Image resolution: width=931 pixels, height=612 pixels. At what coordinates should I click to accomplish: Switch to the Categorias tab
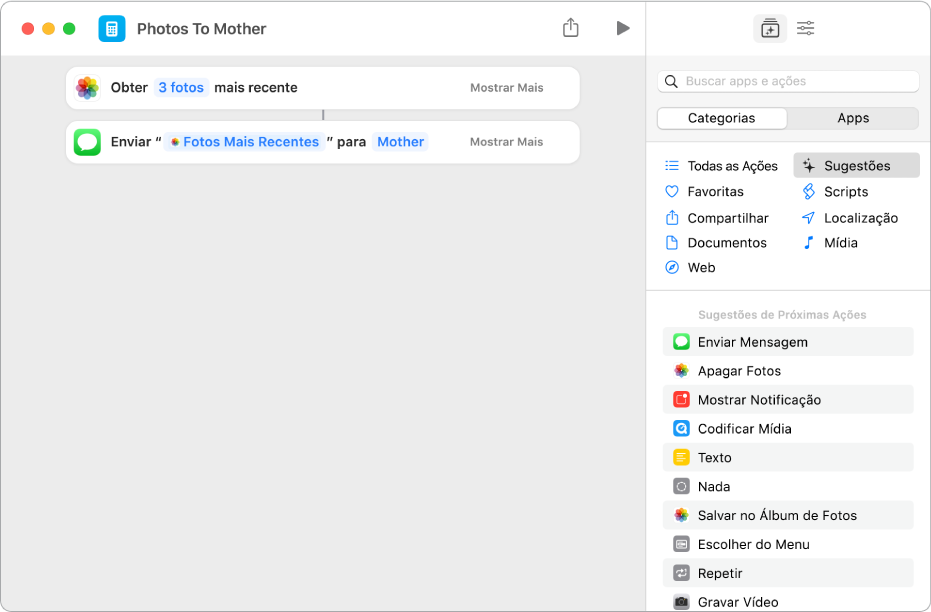(721, 118)
